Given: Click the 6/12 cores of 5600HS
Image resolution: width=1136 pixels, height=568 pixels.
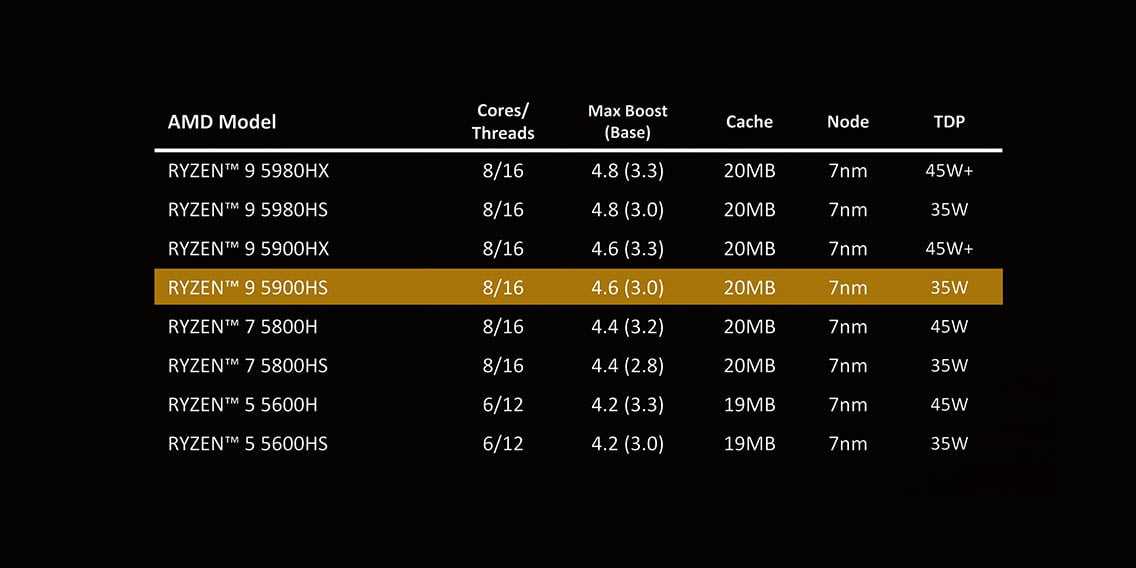Looking at the screenshot, I should [x=503, y=443].
